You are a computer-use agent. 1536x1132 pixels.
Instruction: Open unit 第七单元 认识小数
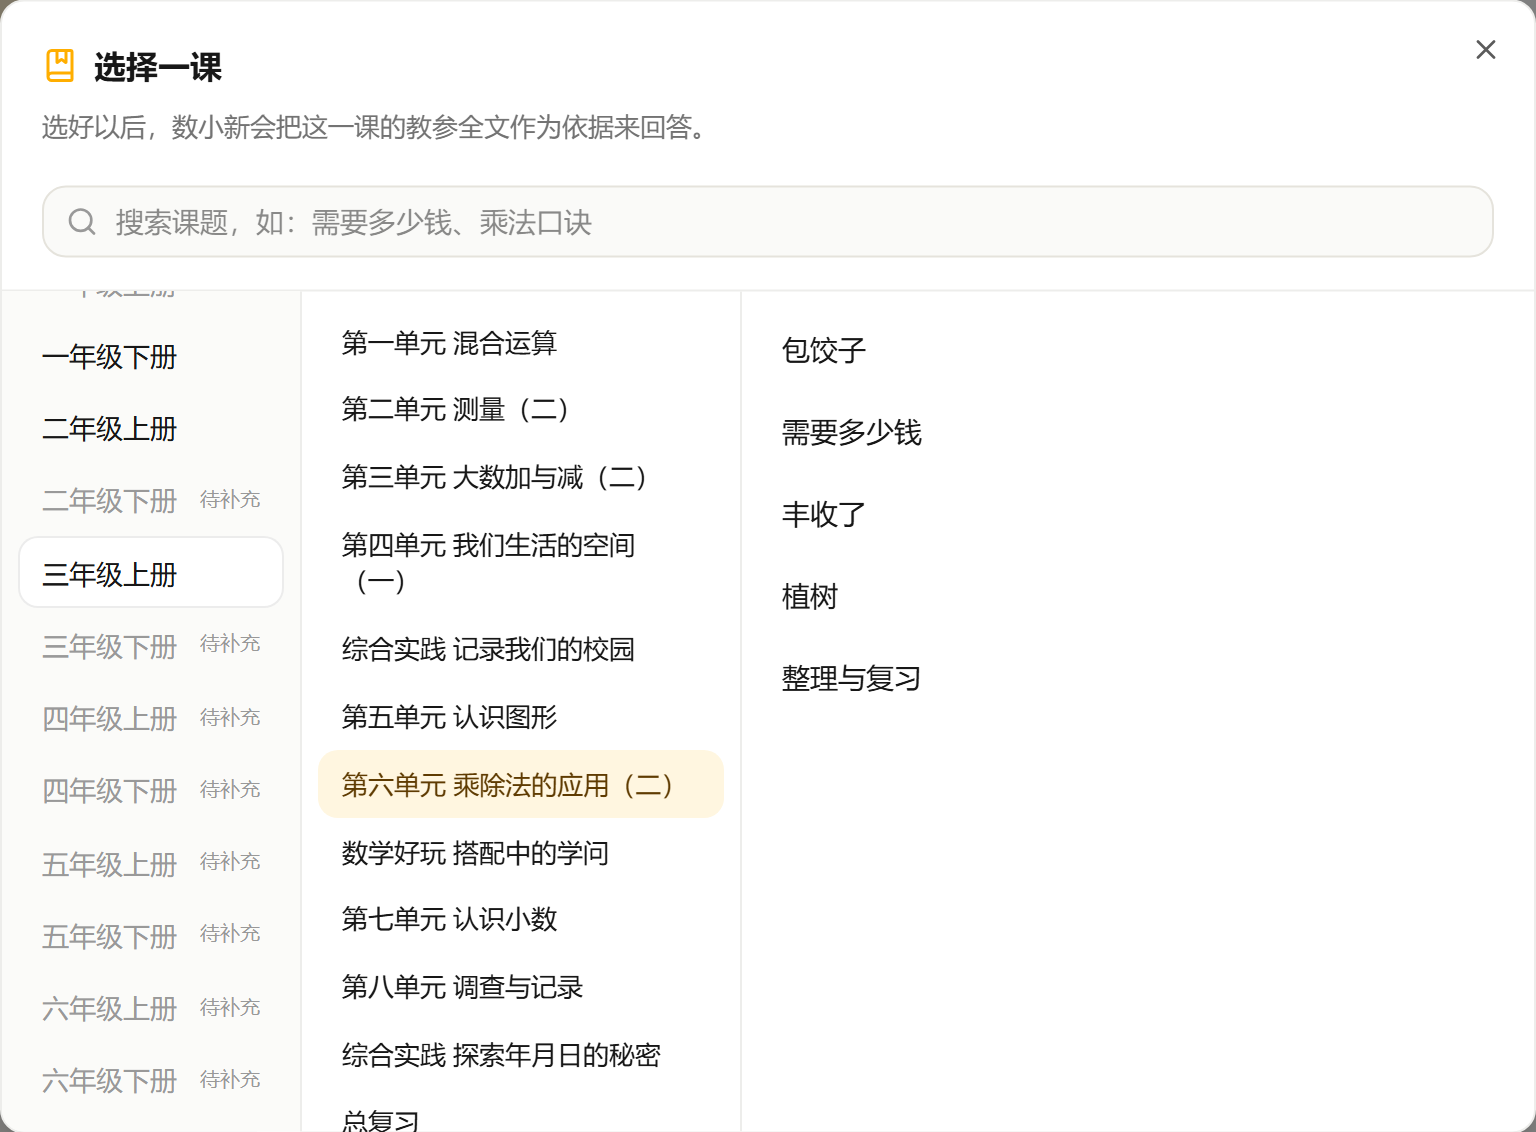pyautogui.click(x=520, y=920)
